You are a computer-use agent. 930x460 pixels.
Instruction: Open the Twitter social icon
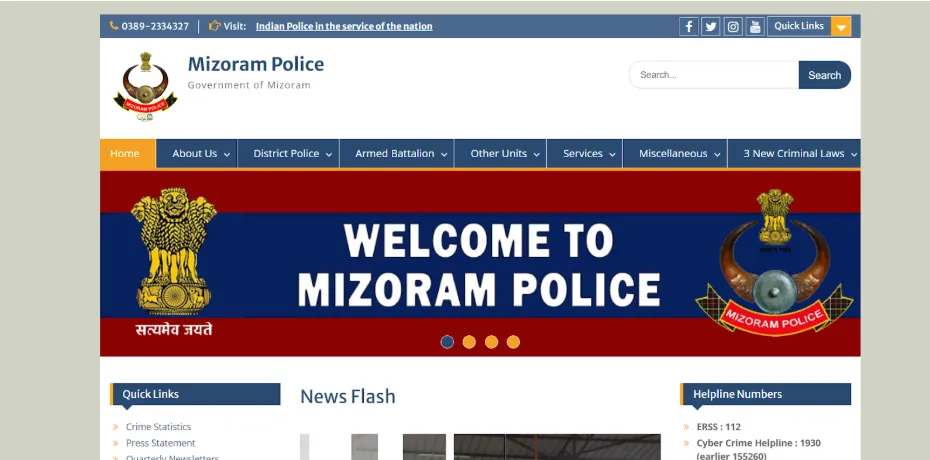coord(710,27)
